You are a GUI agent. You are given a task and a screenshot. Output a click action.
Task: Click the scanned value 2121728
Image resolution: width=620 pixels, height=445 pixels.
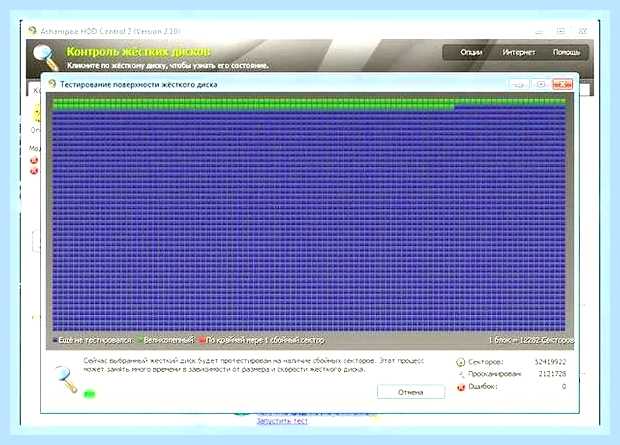(552, 374)
